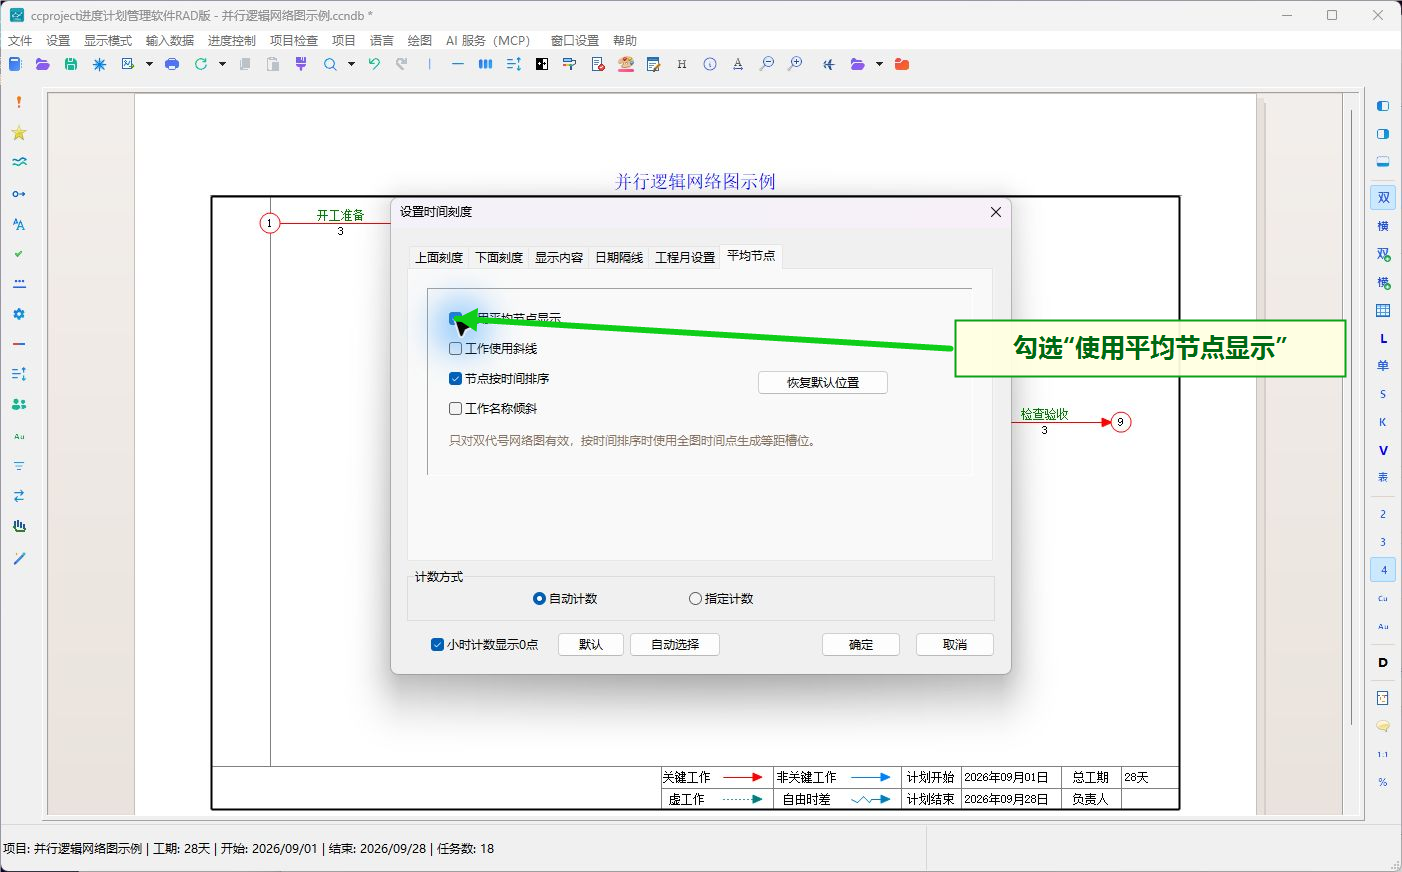Screen dimensions: 1402x872
Task: Switch to the '显示内容' tab
Action: pyautogui.click(x=559, y=257)
